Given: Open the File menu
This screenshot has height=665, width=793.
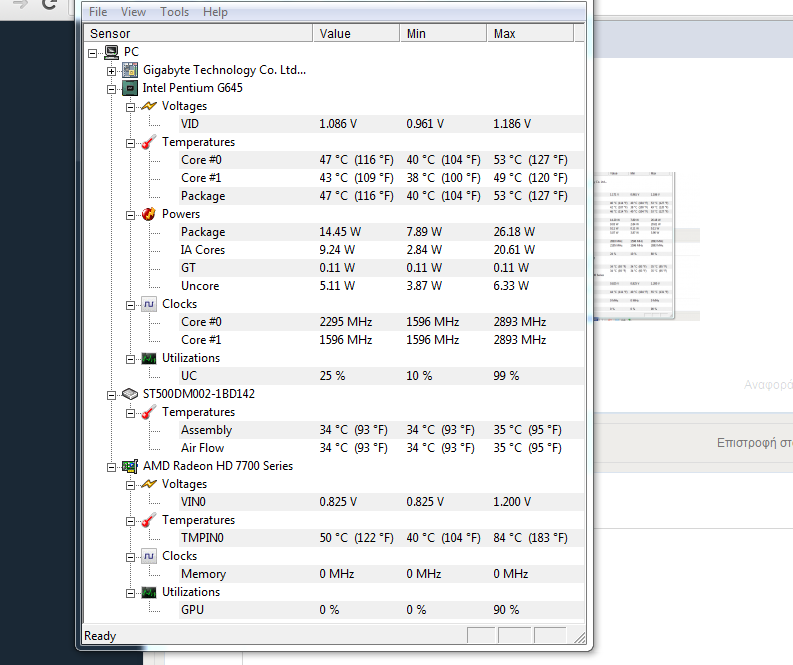Looking at the screenshot, I should [x=98, y=12].
